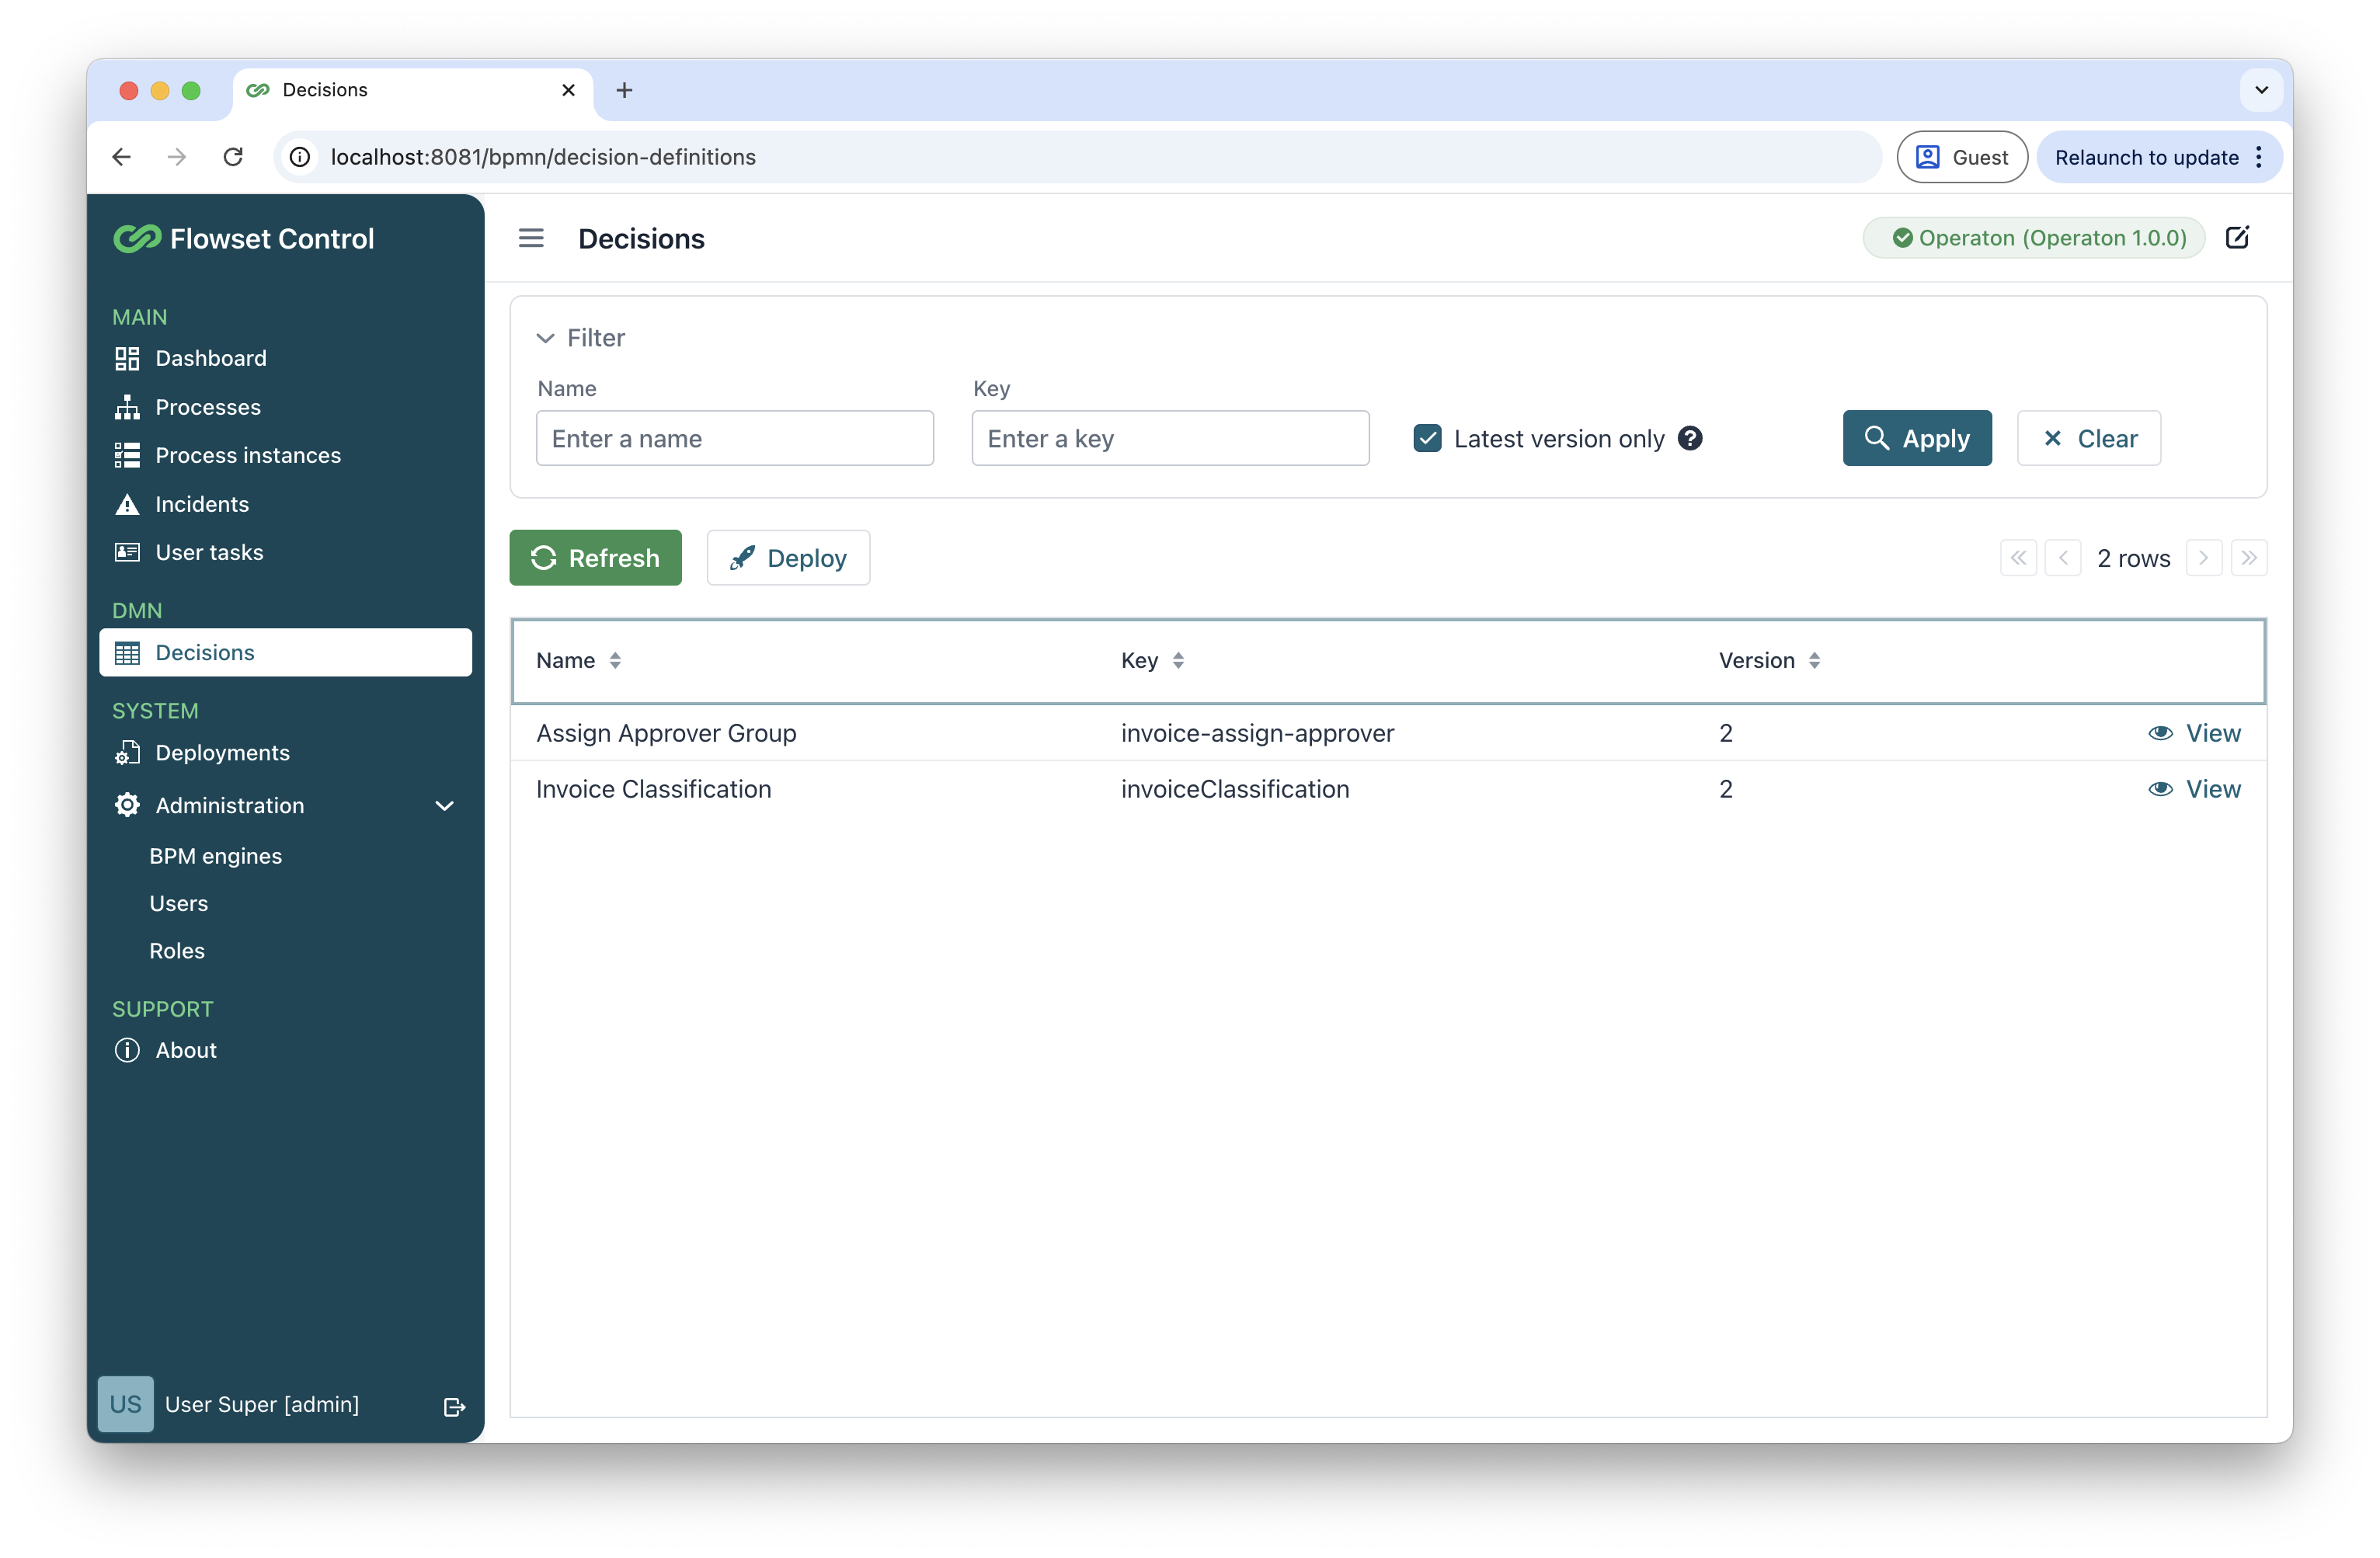
Task: Sort the table by Version column
Action: 1814,660
